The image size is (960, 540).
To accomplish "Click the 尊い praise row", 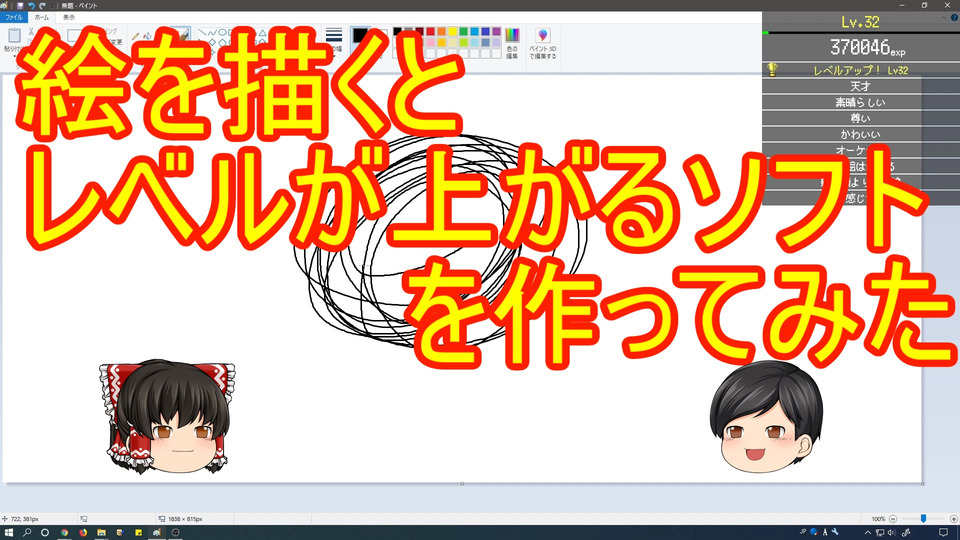I will [861, 118].
